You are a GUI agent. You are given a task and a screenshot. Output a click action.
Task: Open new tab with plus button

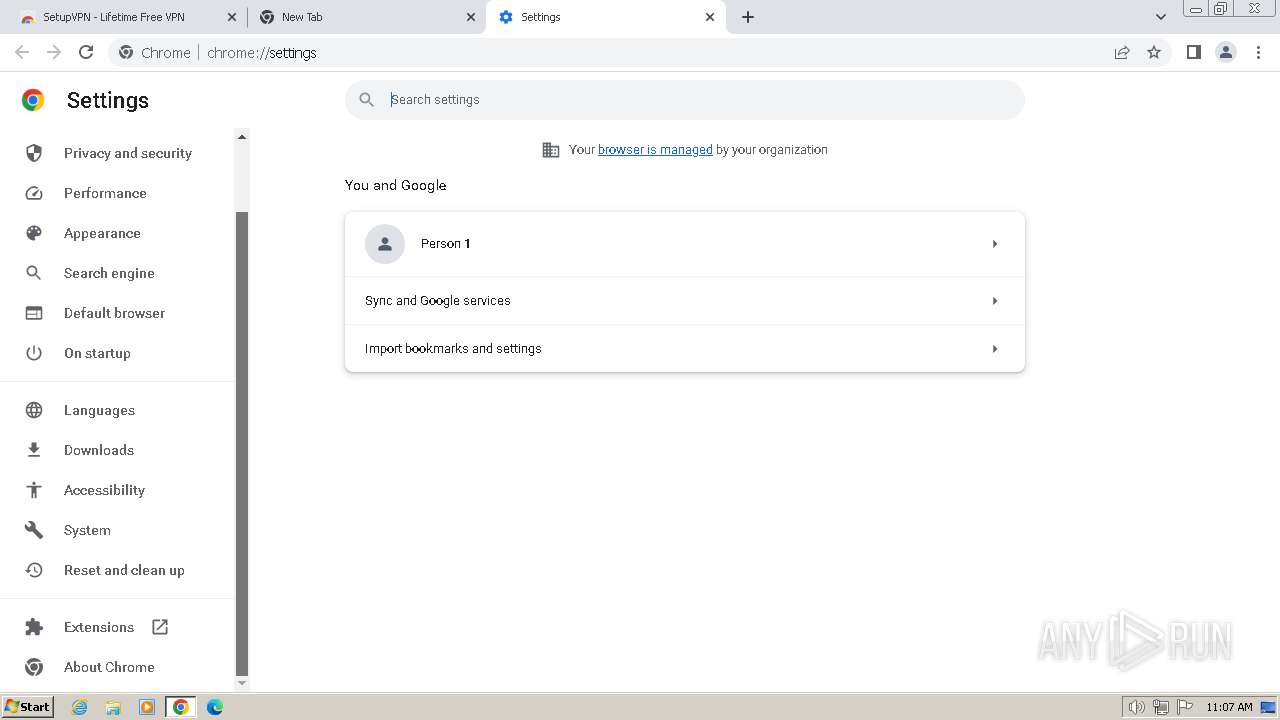(x=748, y=17)
